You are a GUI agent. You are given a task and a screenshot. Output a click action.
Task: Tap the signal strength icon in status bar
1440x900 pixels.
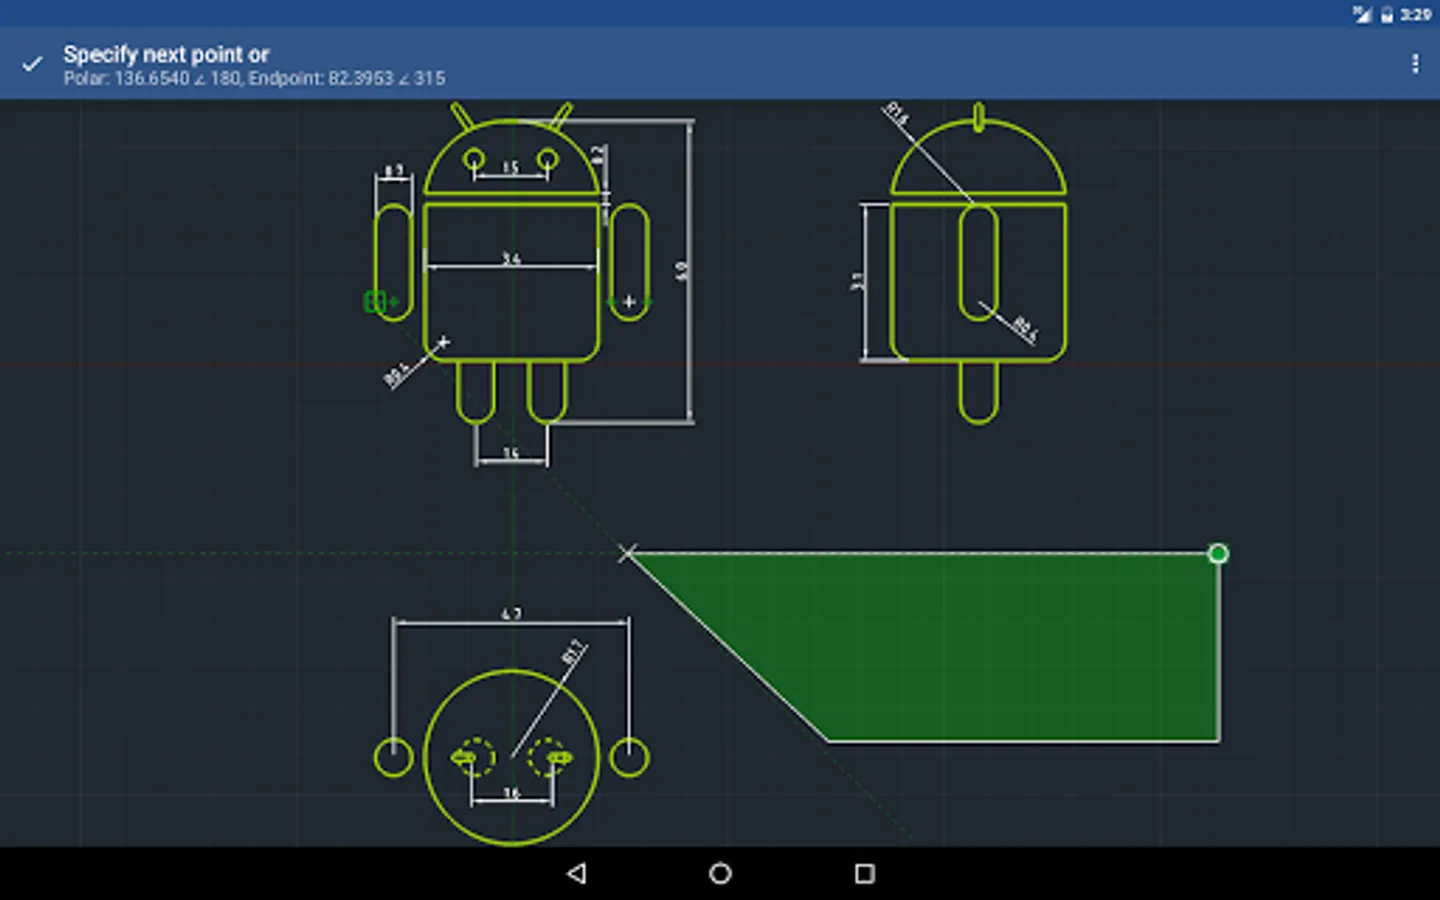tap(1362, 14)
